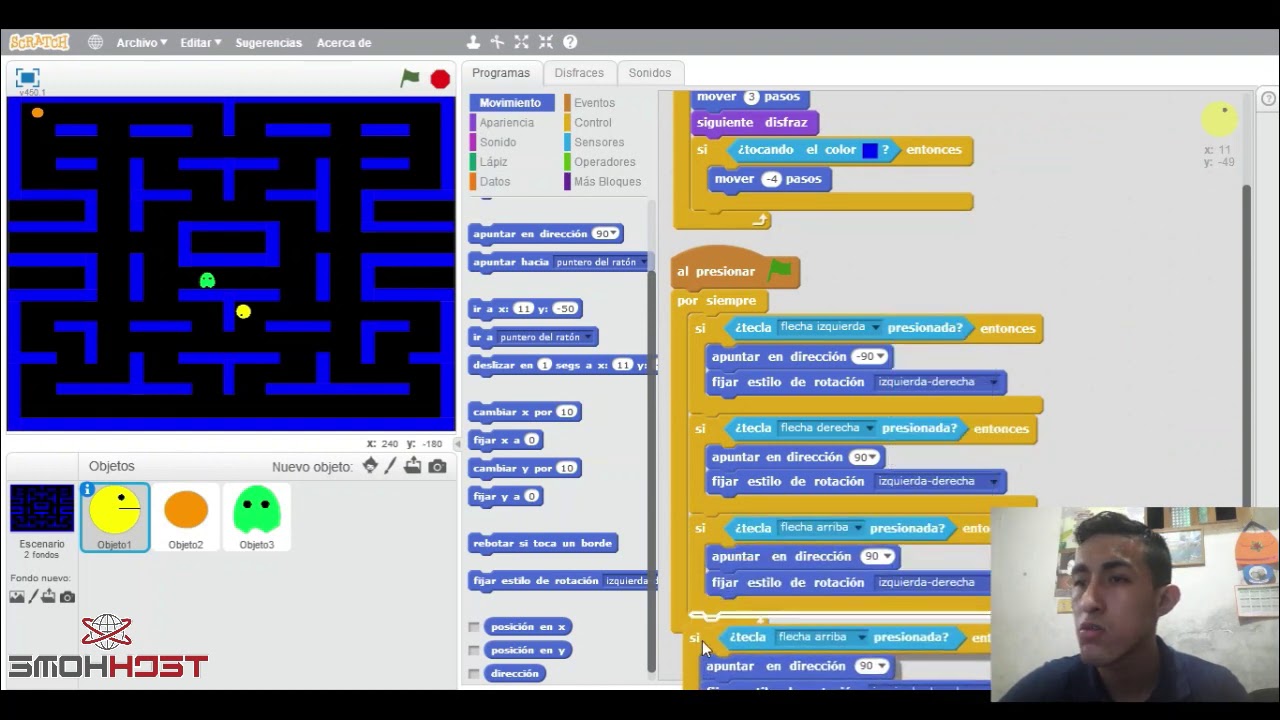
Task: Choose new sprite from library
Action: tap(370, 466)
